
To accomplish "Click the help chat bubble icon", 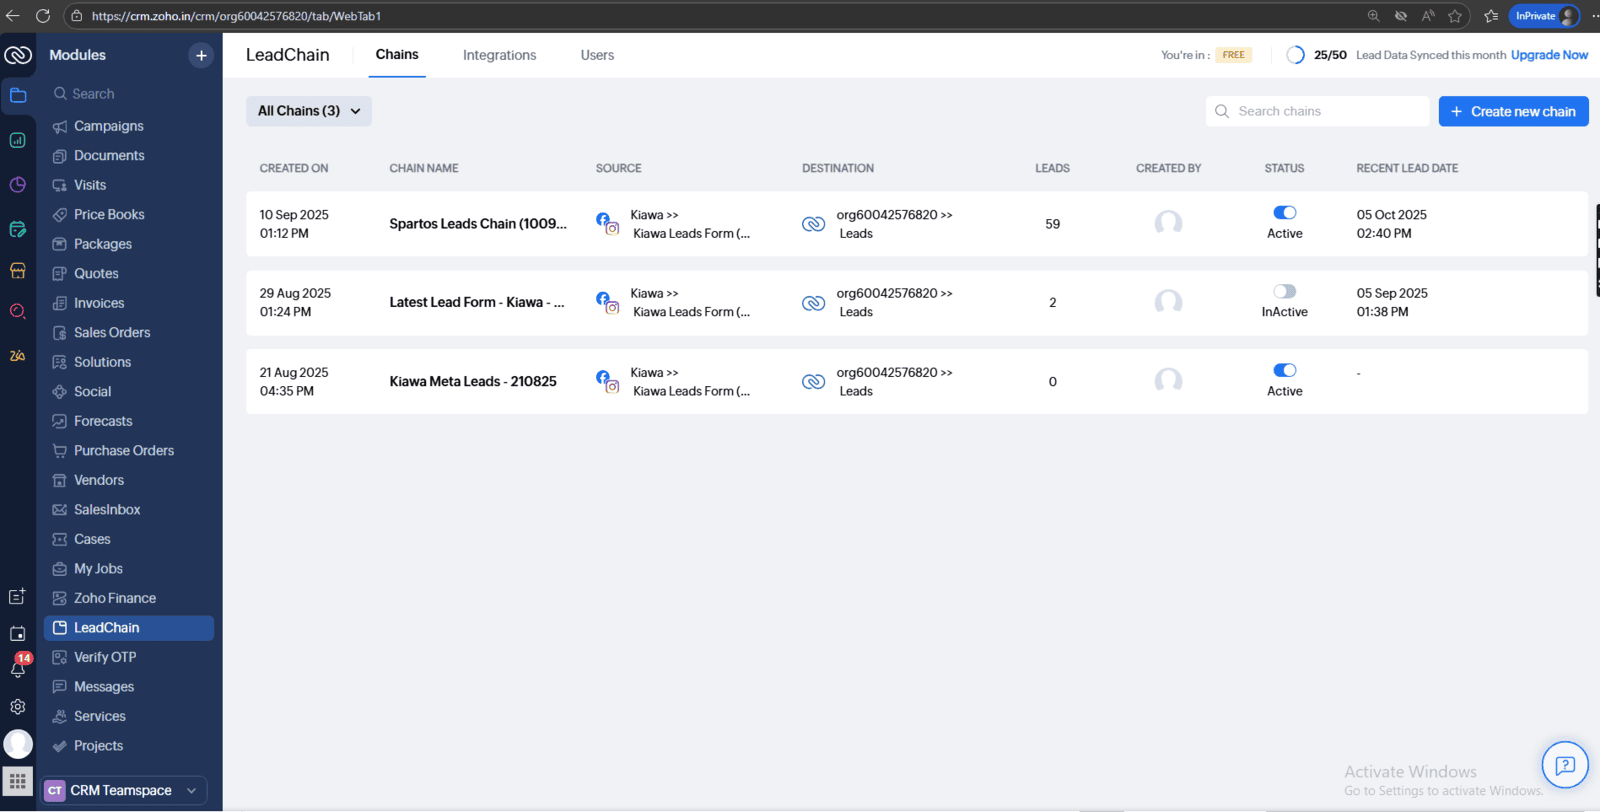I will [x=1565, y=765].
